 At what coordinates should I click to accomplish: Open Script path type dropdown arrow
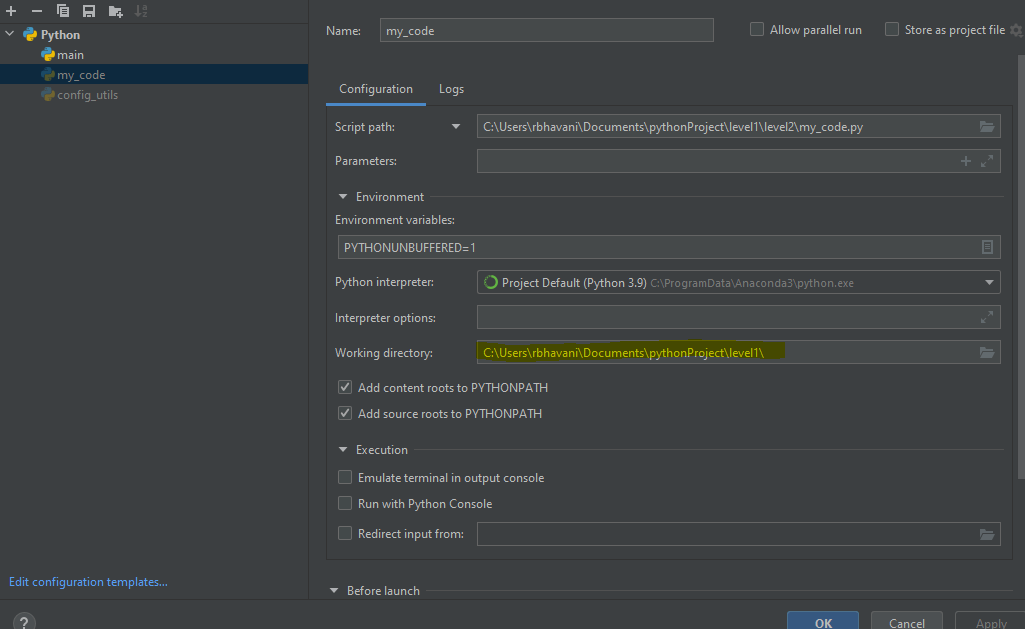pyautogui.click(x=456, y=127)
